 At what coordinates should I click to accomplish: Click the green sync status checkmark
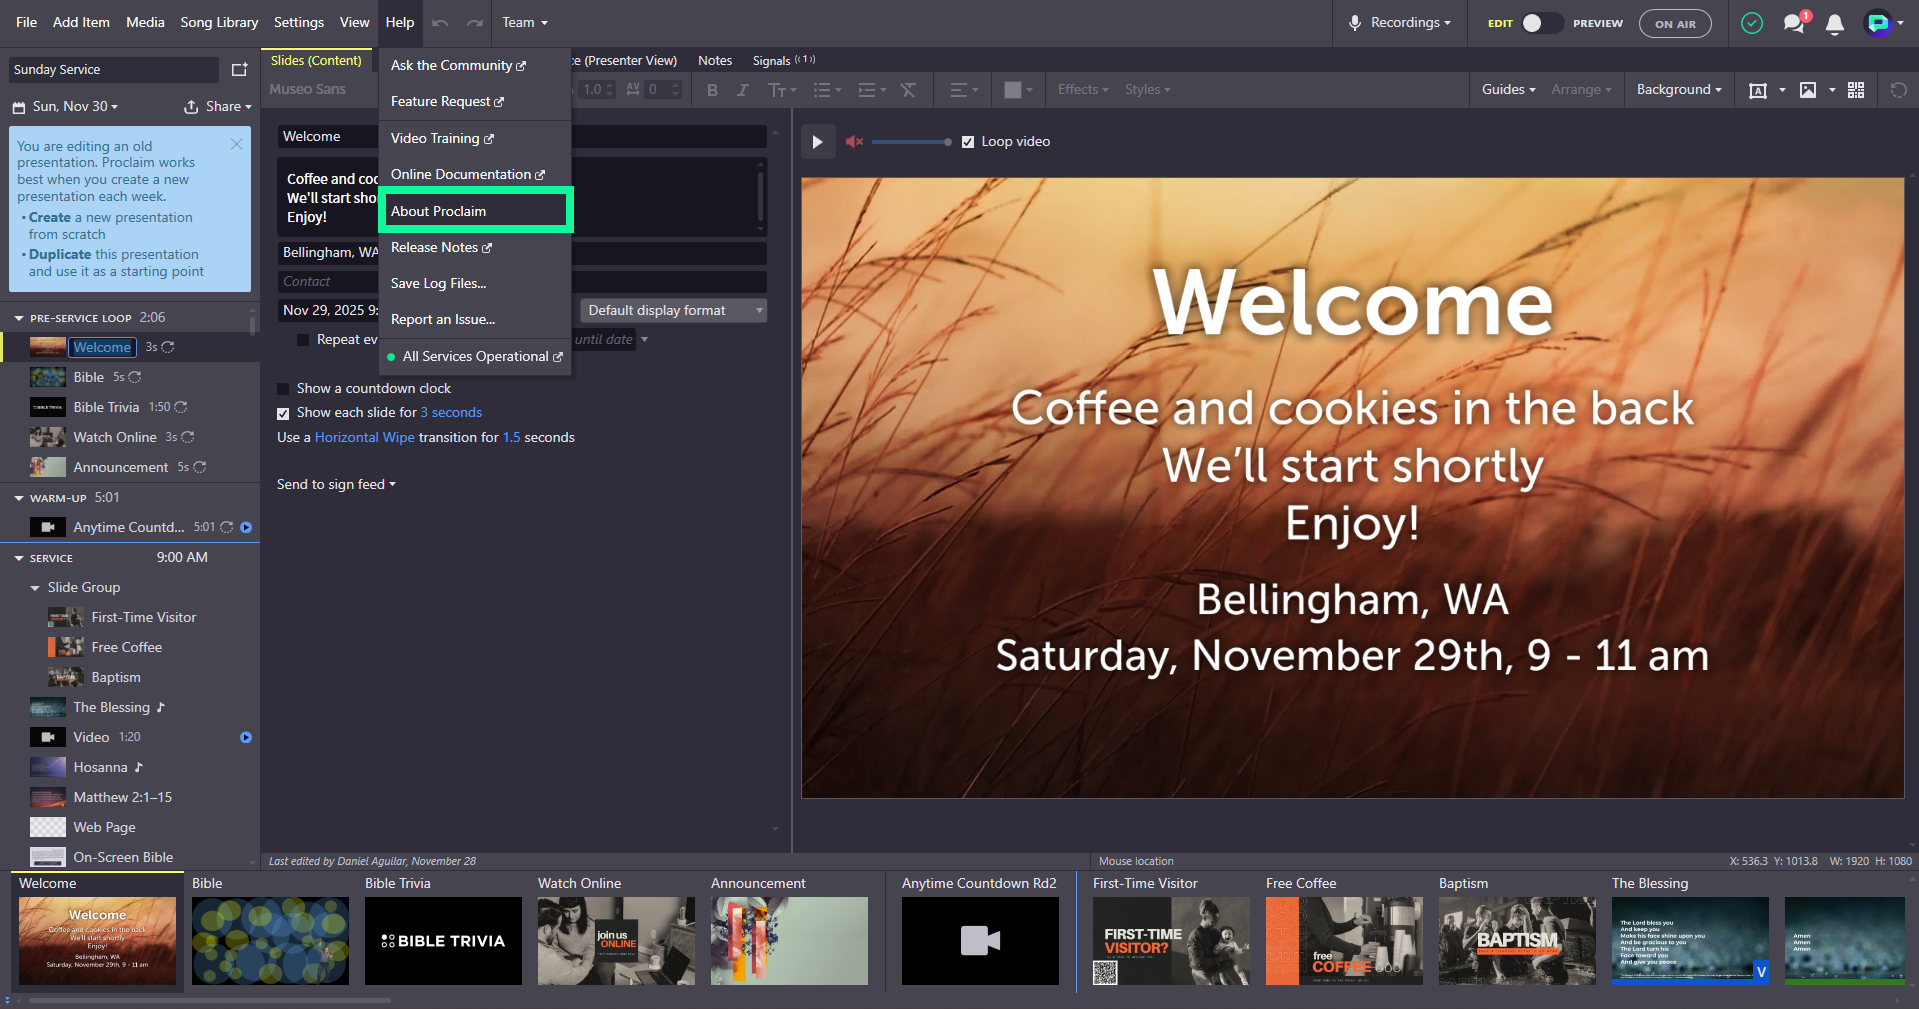click(x=1752, y=23)
